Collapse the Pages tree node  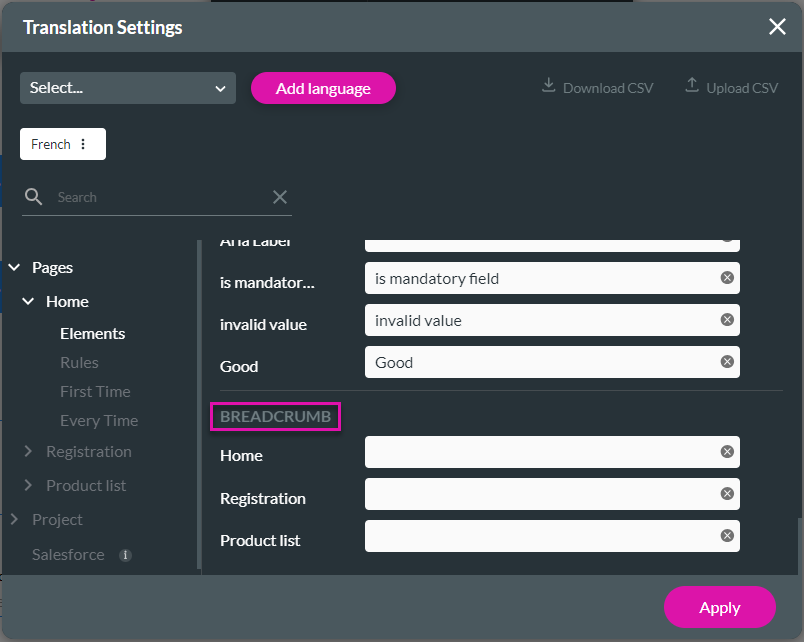[14, 267]
